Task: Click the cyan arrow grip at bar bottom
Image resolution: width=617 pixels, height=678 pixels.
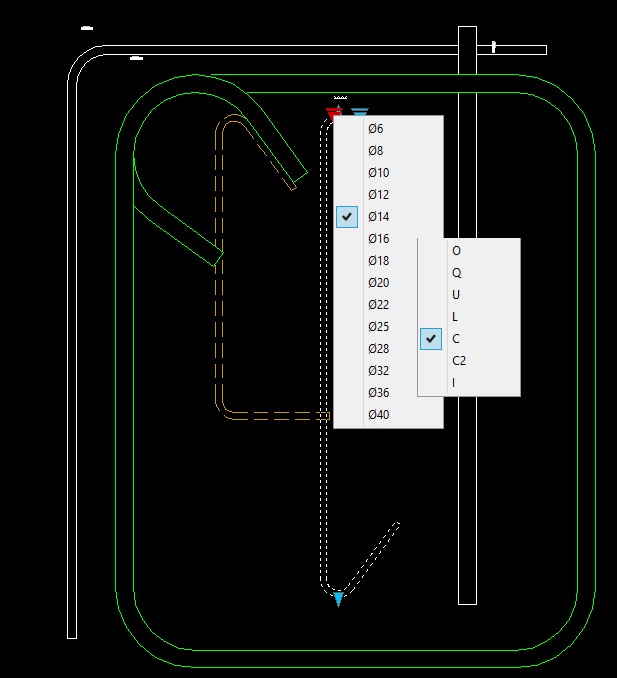Action: pyautogui.click(x=339, y=600)
